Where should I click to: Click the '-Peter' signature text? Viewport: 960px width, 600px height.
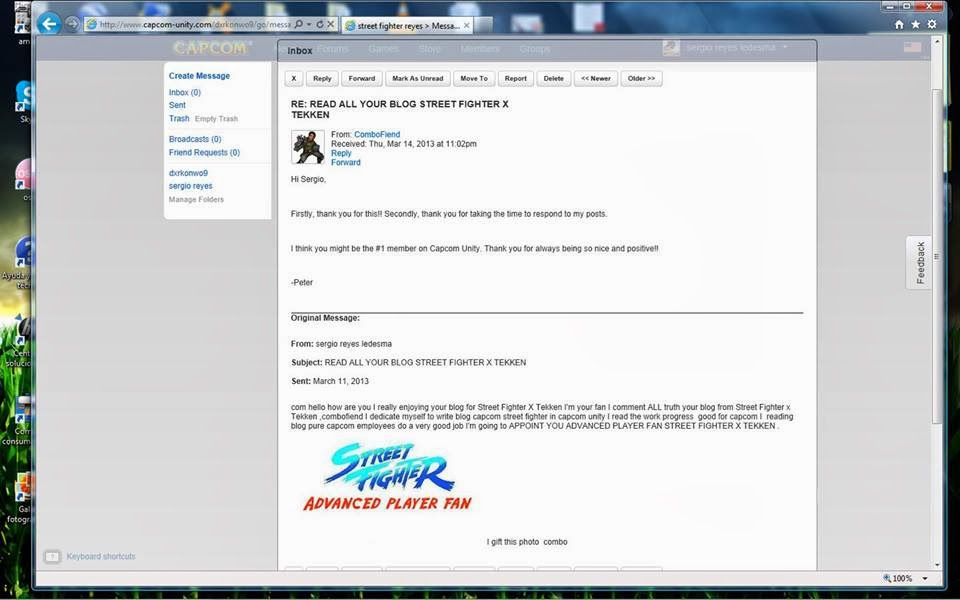point(302,283)
